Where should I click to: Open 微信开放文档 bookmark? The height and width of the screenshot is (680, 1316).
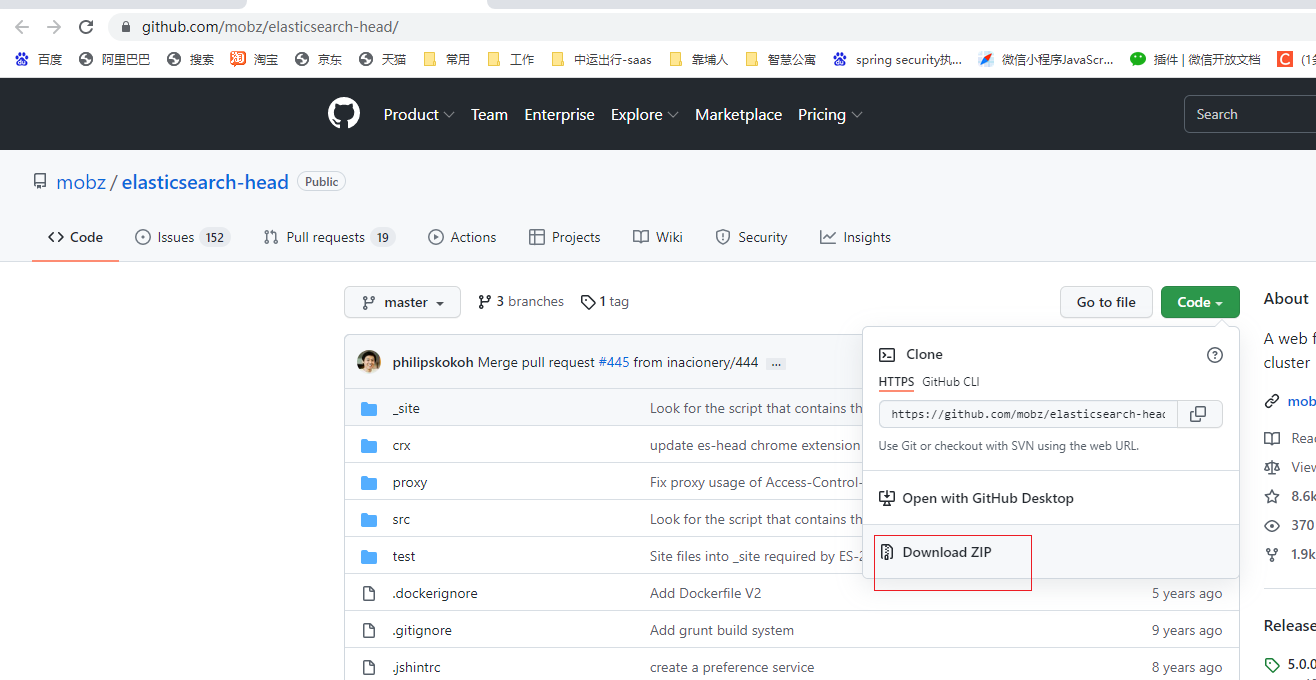(1195, 59)
